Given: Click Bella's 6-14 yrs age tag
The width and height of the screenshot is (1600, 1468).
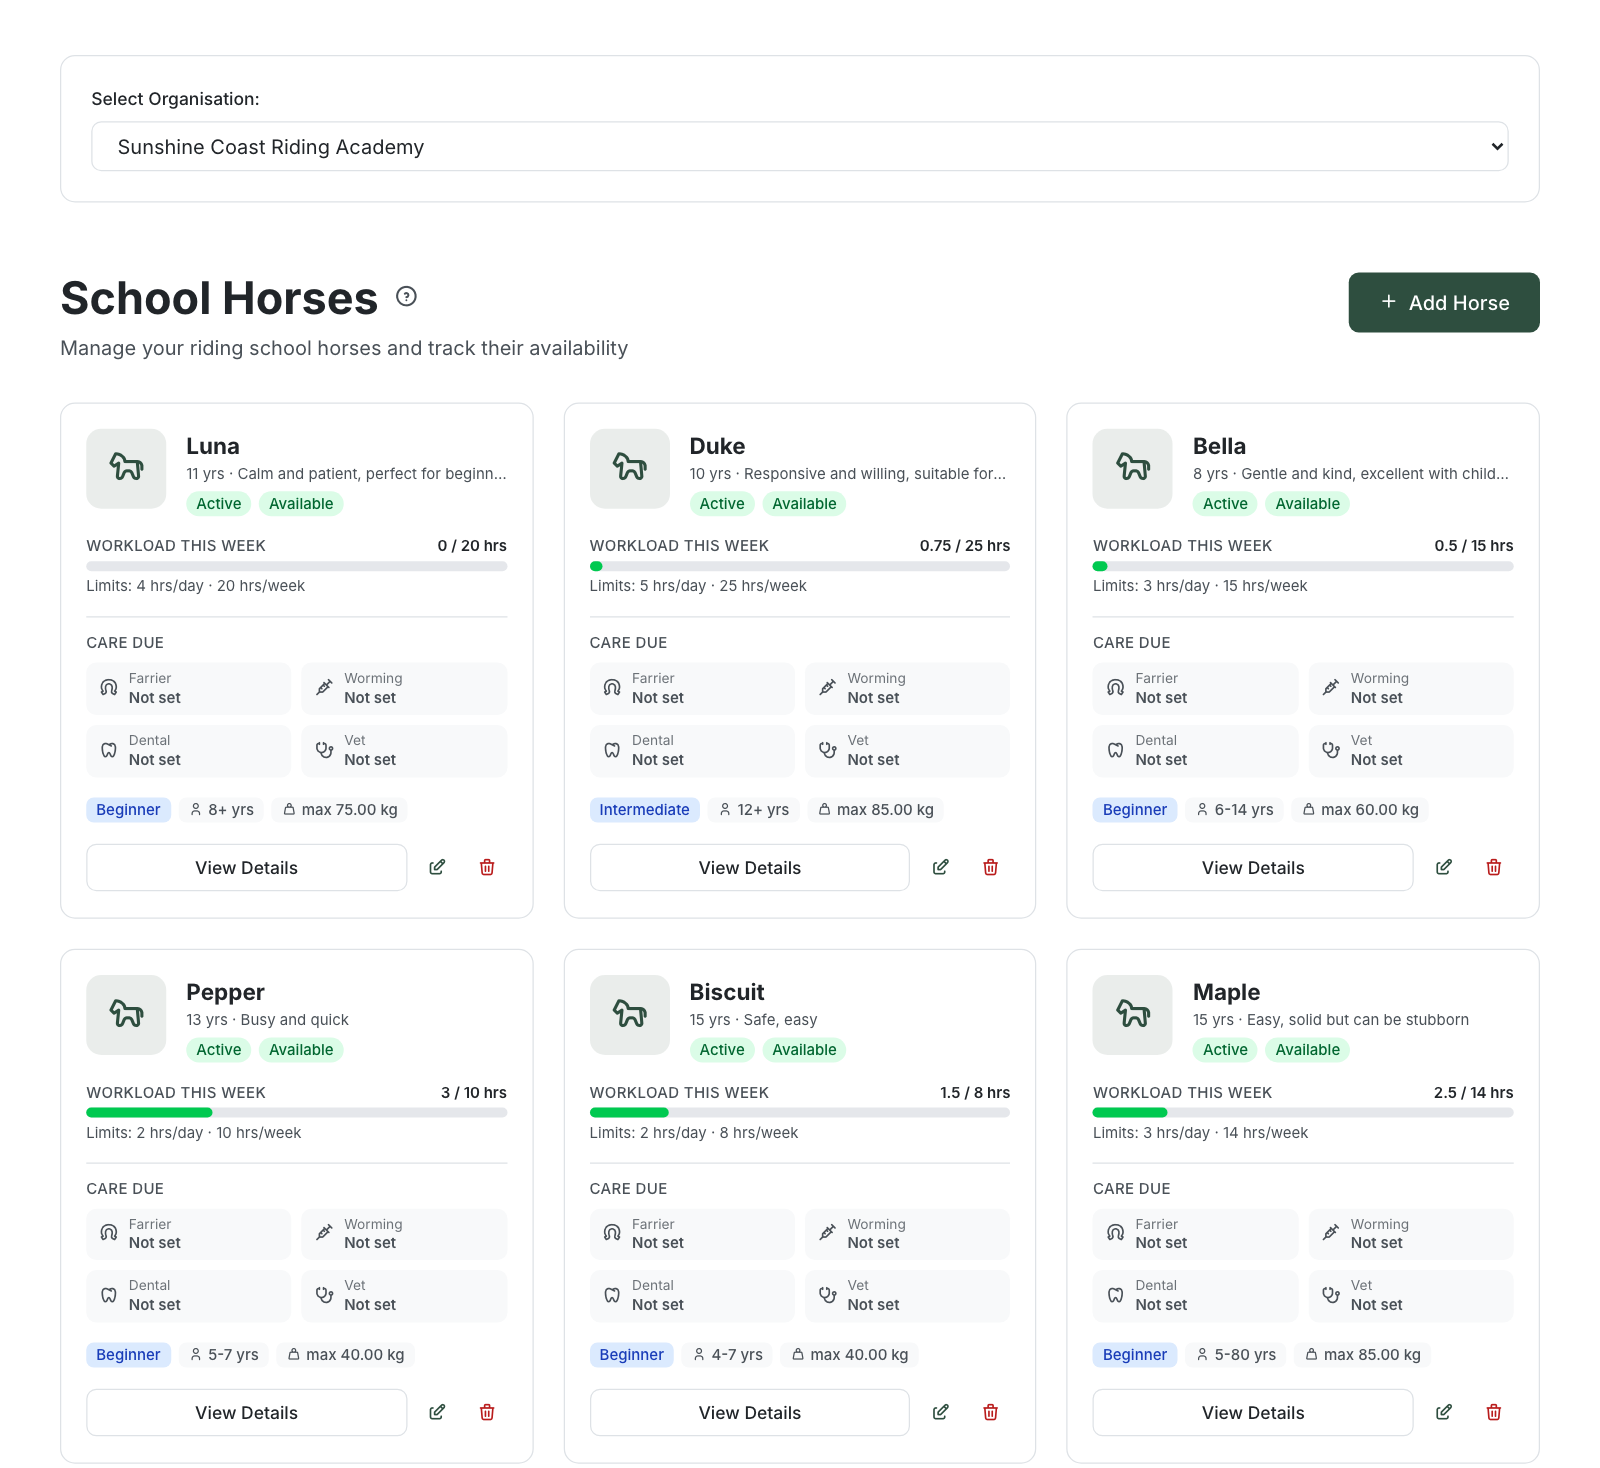Looking at the screenshot, I should point(1234,809).
